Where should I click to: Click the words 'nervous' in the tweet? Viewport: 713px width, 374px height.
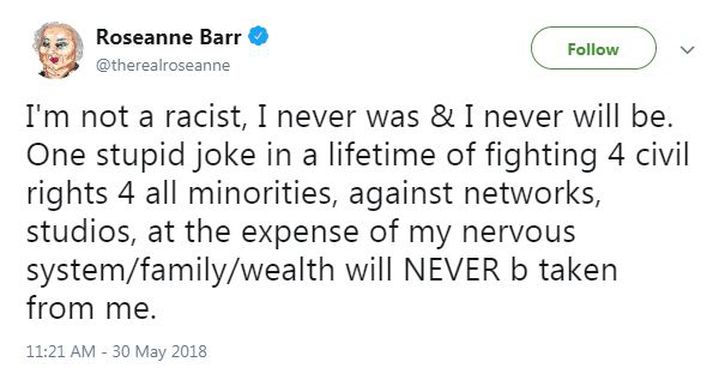pyautogui.click(x=518, y=233)
